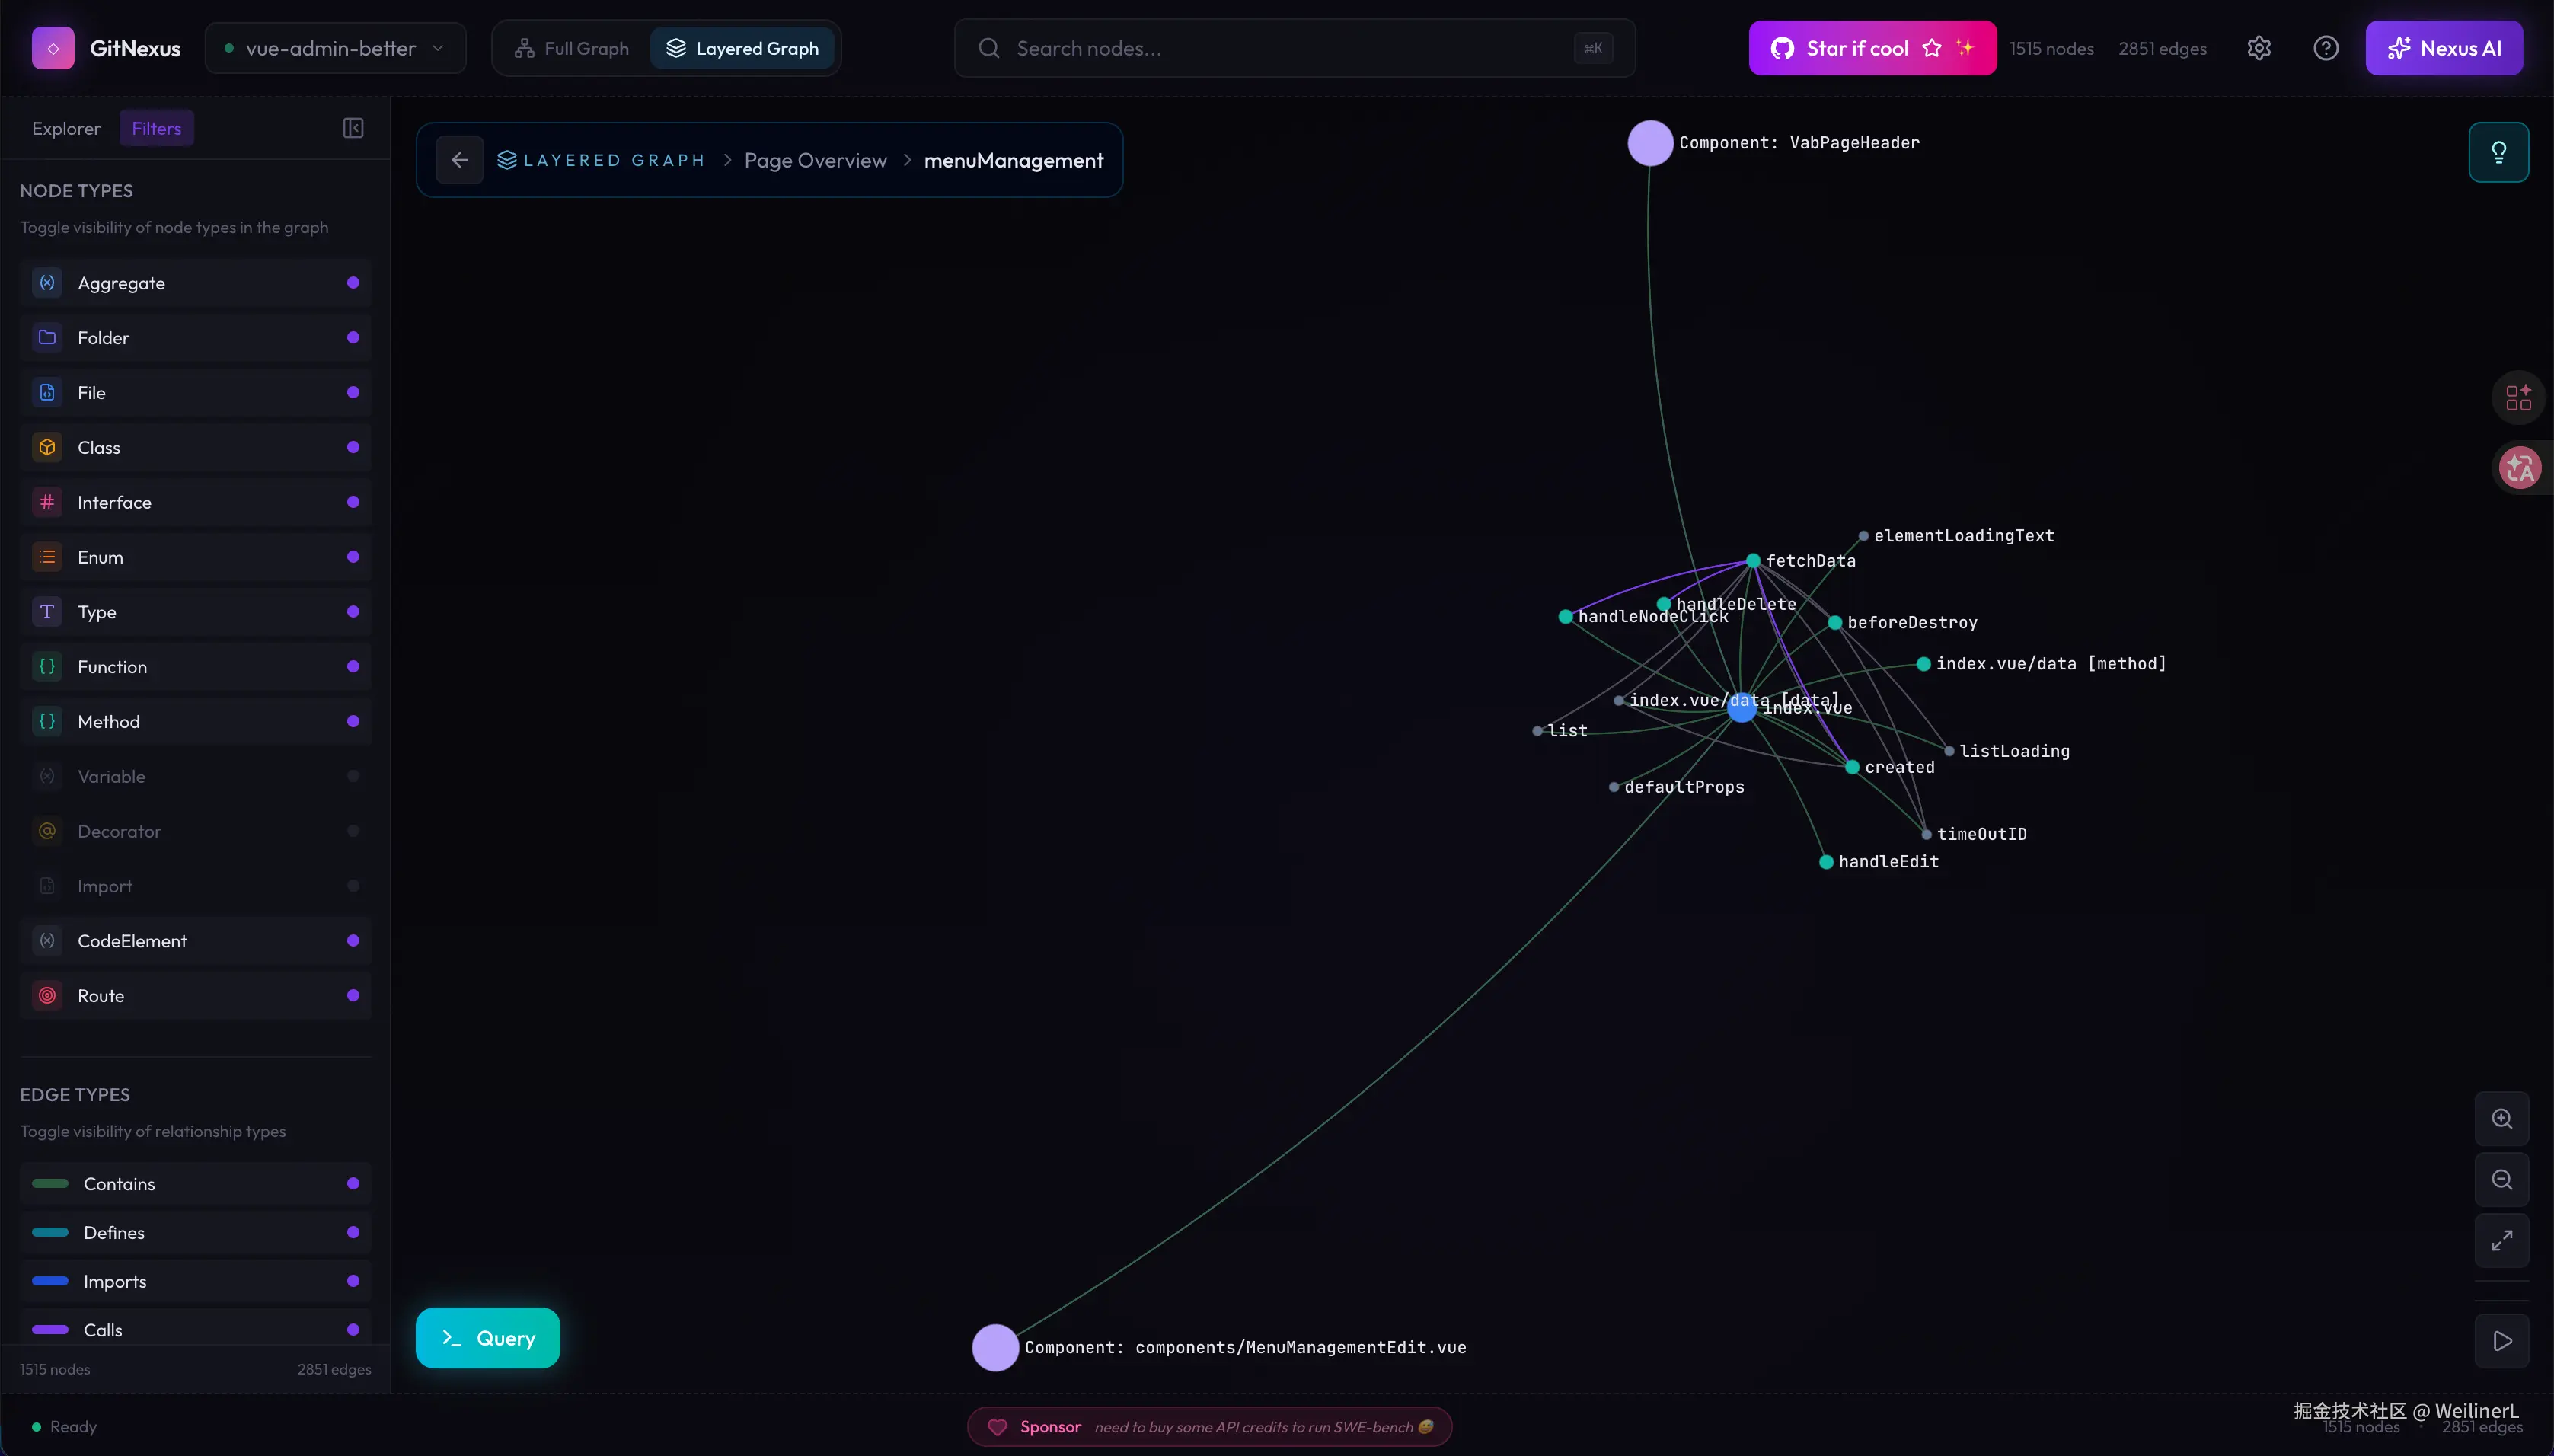Select the Filters tab

(x=156, y=128)
